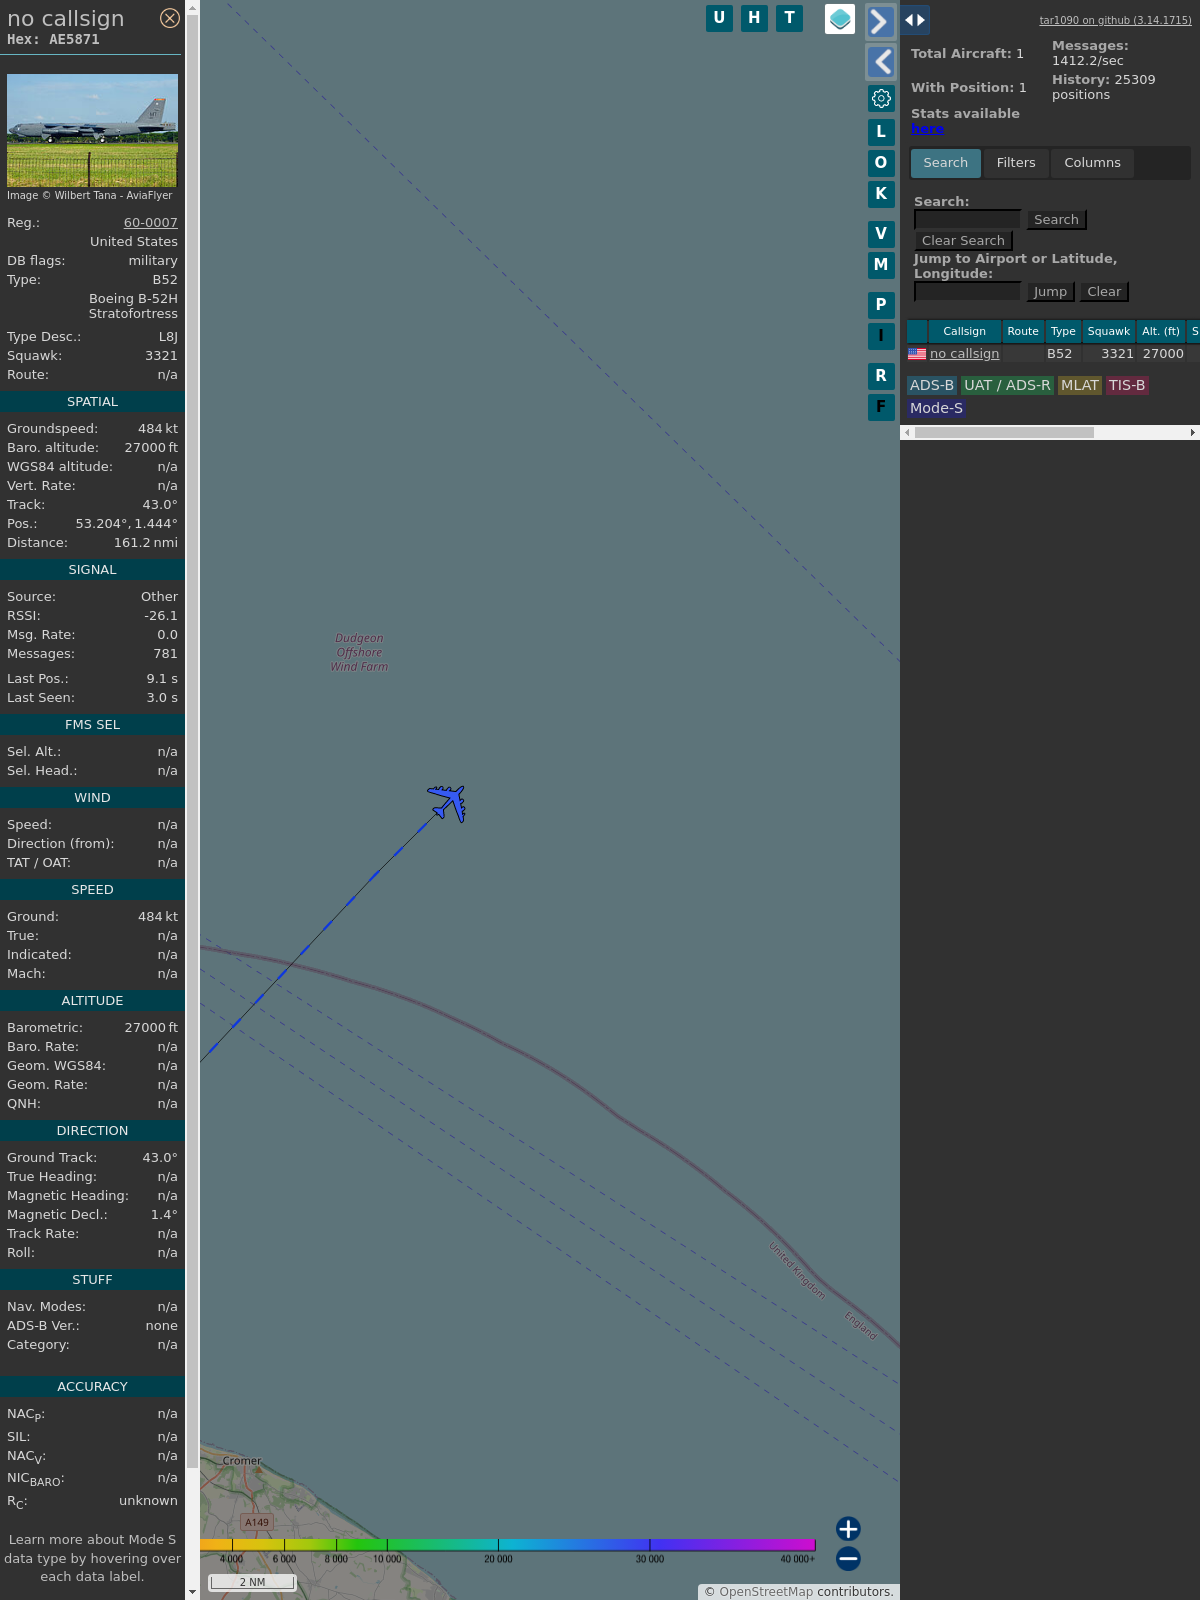The height and width of the screenshot is (1600, 1200).
Task: Click the UAT / ADS-R legend tag
Action: click(x=1007, y=385)
